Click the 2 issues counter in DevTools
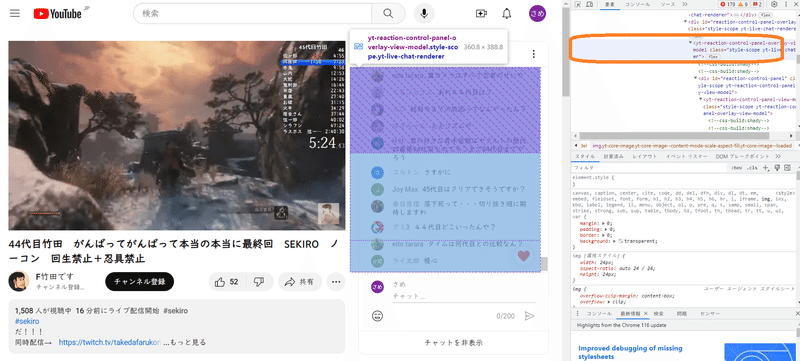The image size is (800, 361). 758,4
